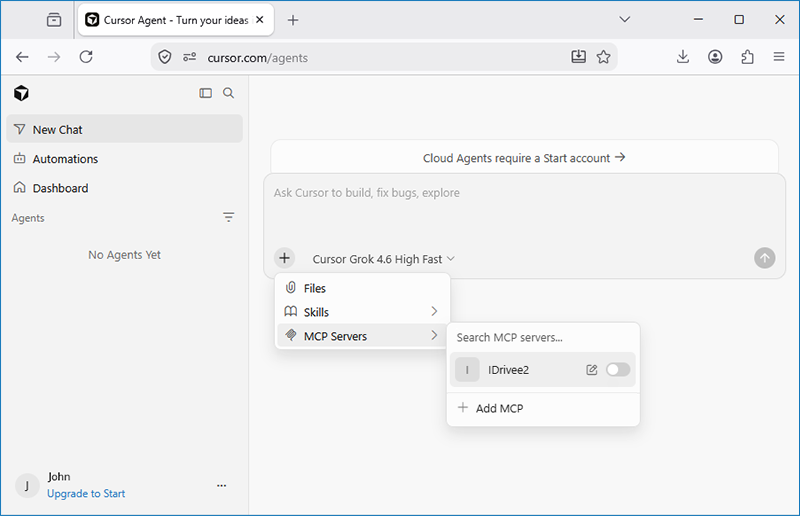This screenshot has width=800, height=516.
Task: Click John's avatar in sidebar
Action: [x=27, y=485]
